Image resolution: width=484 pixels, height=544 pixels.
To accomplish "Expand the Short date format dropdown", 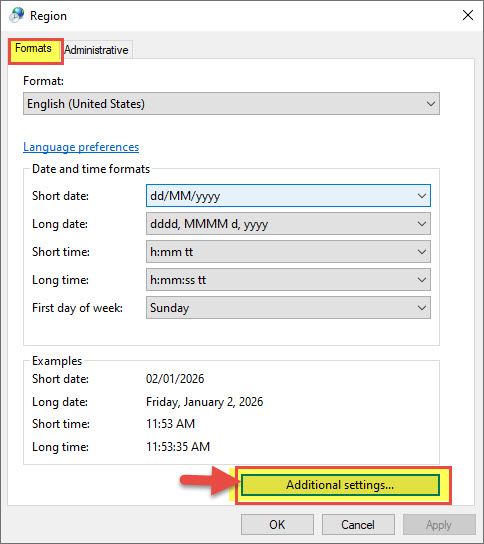I will click(x=288, y=196).
